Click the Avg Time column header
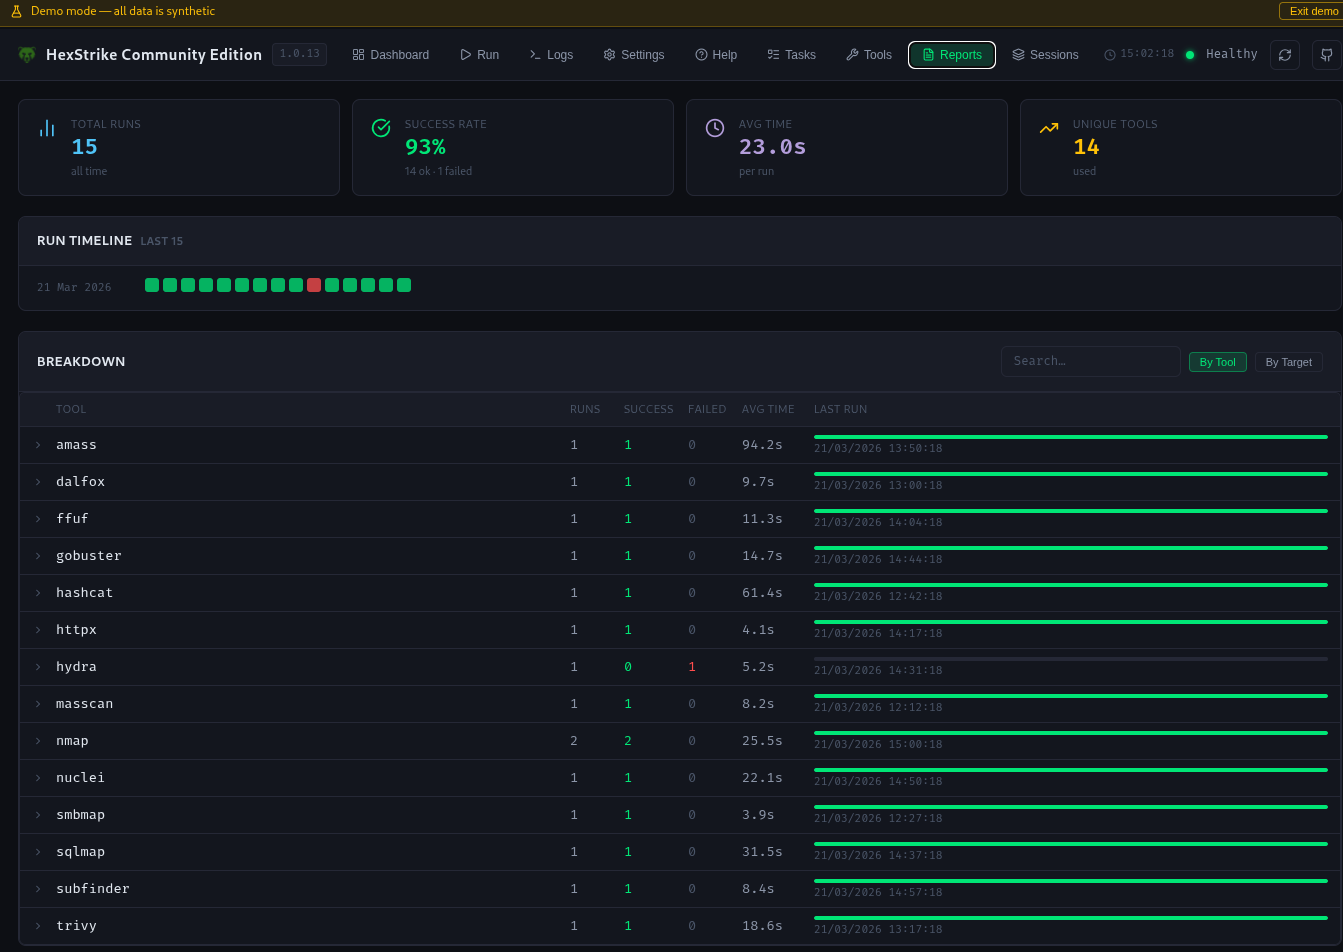 [768, 409]
